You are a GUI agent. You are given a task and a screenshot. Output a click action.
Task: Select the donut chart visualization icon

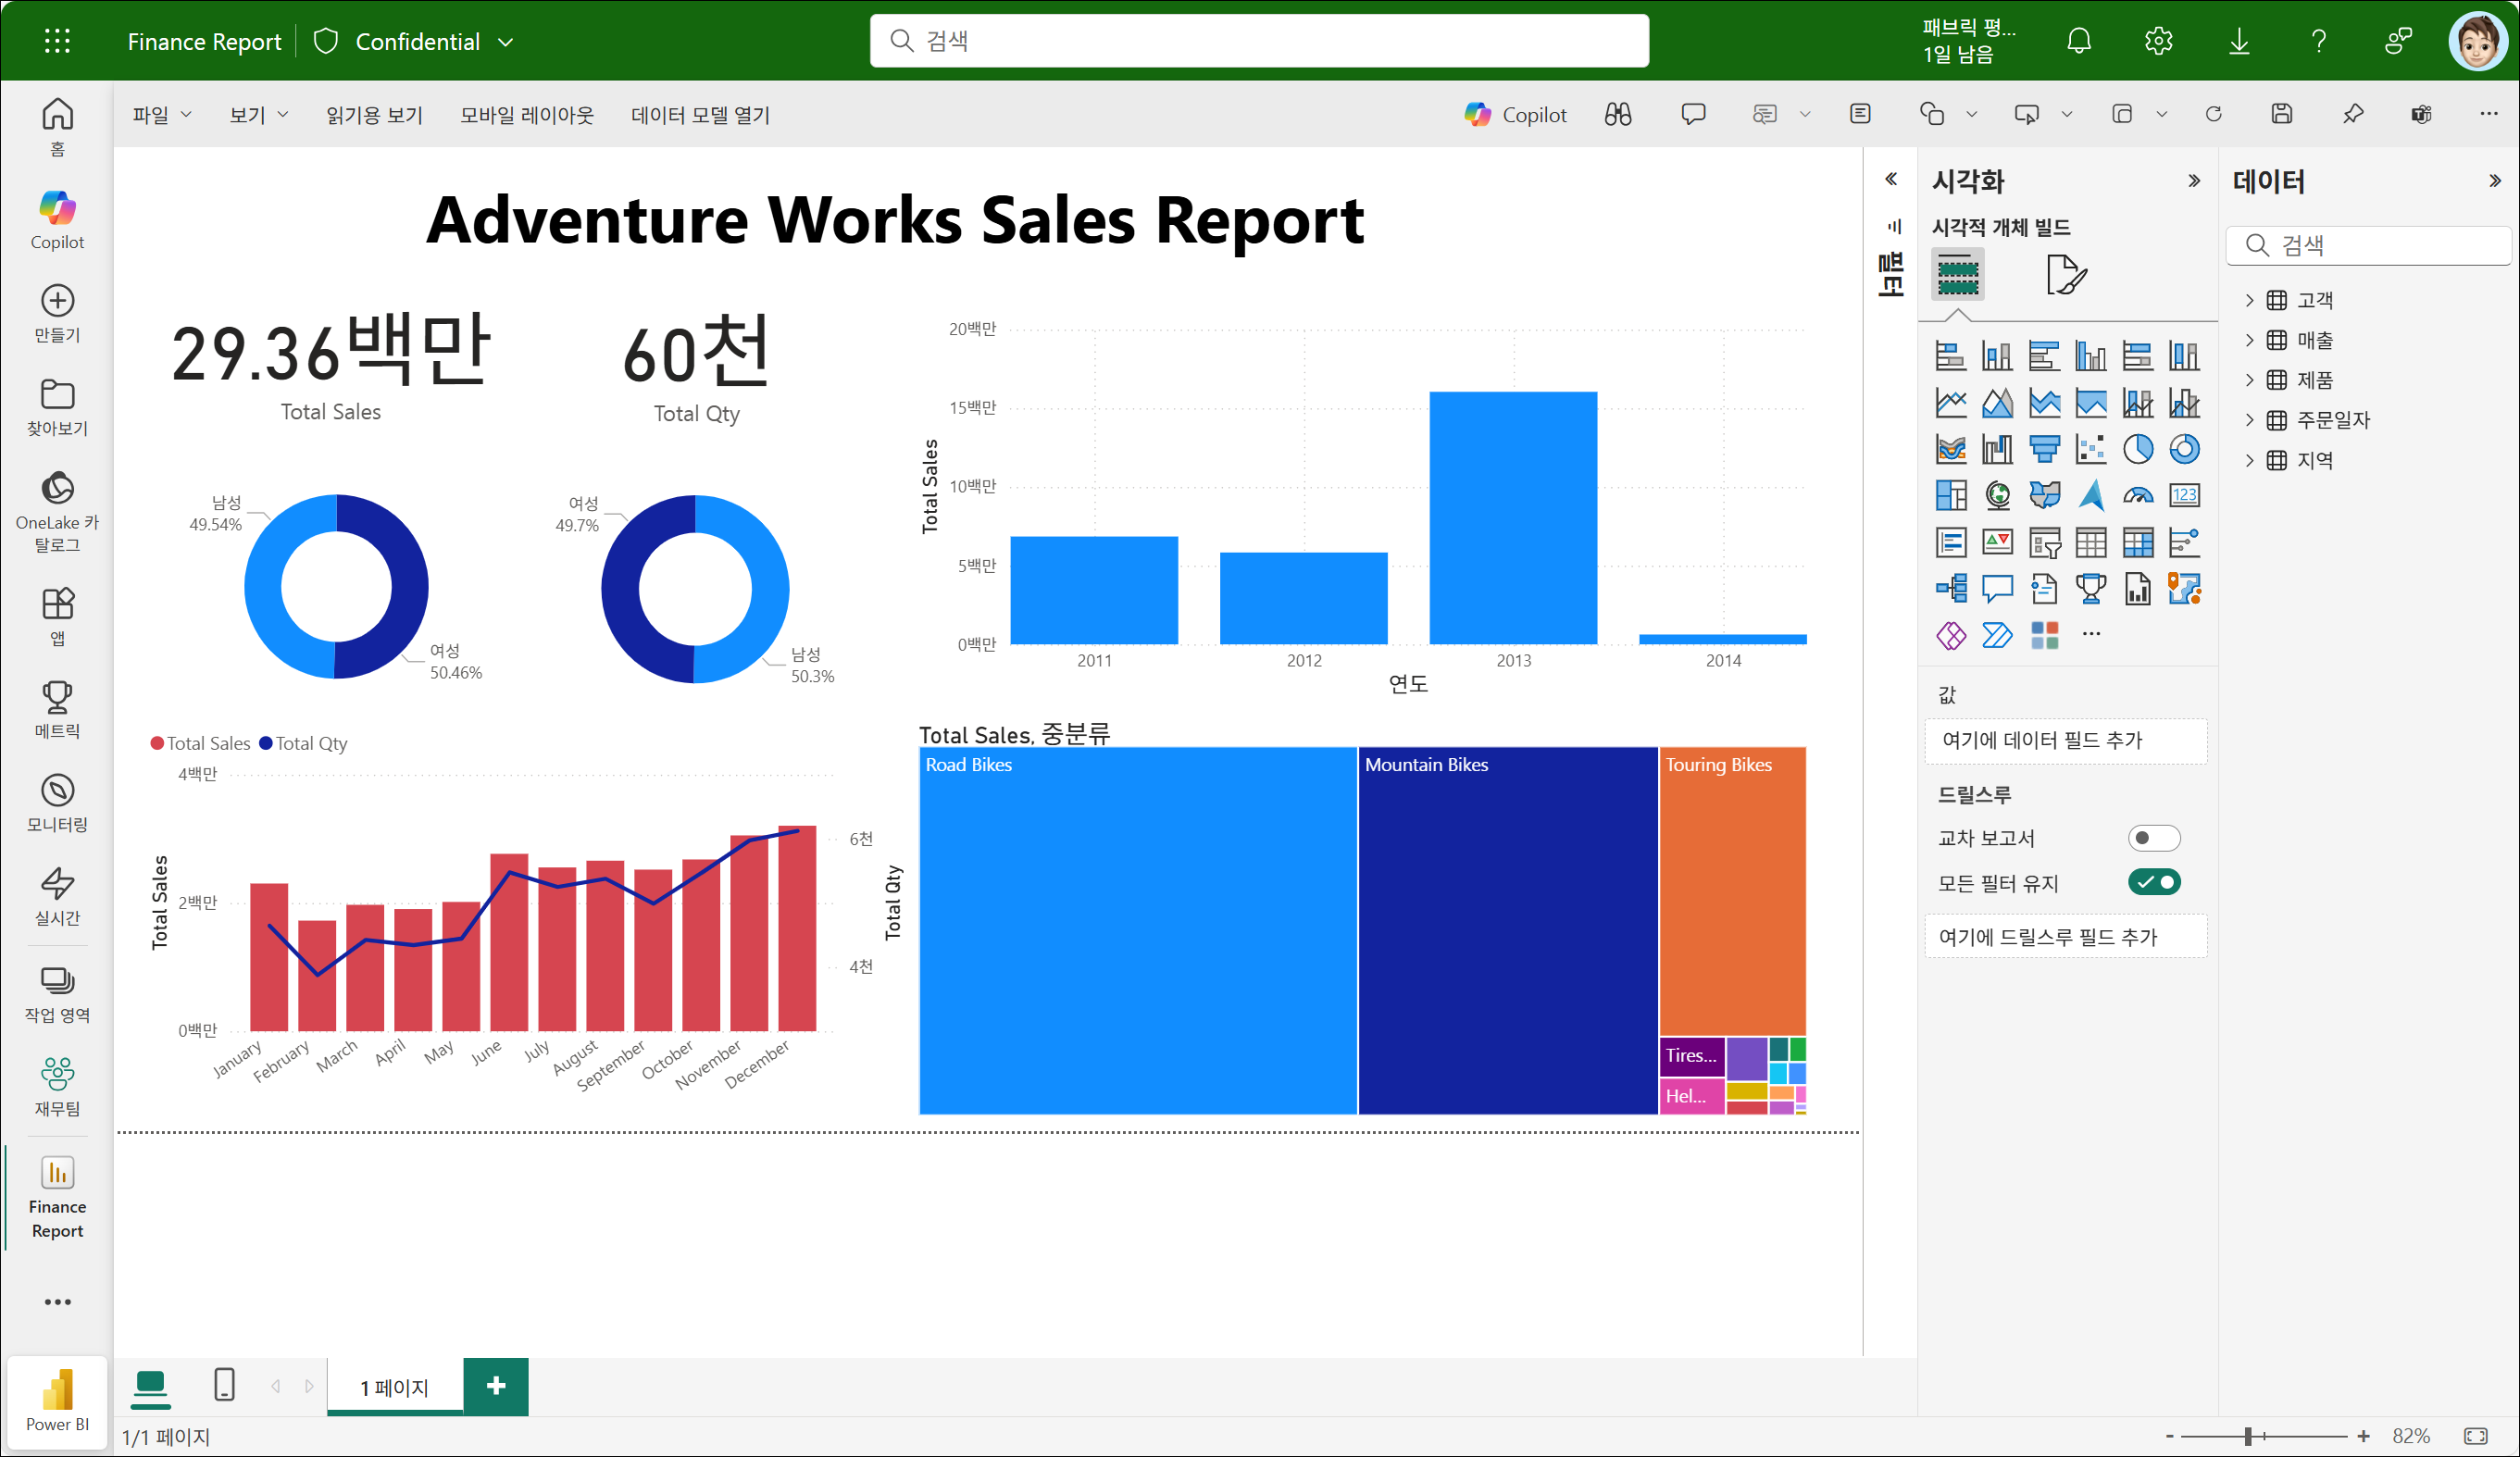(x=2184, y=449)
